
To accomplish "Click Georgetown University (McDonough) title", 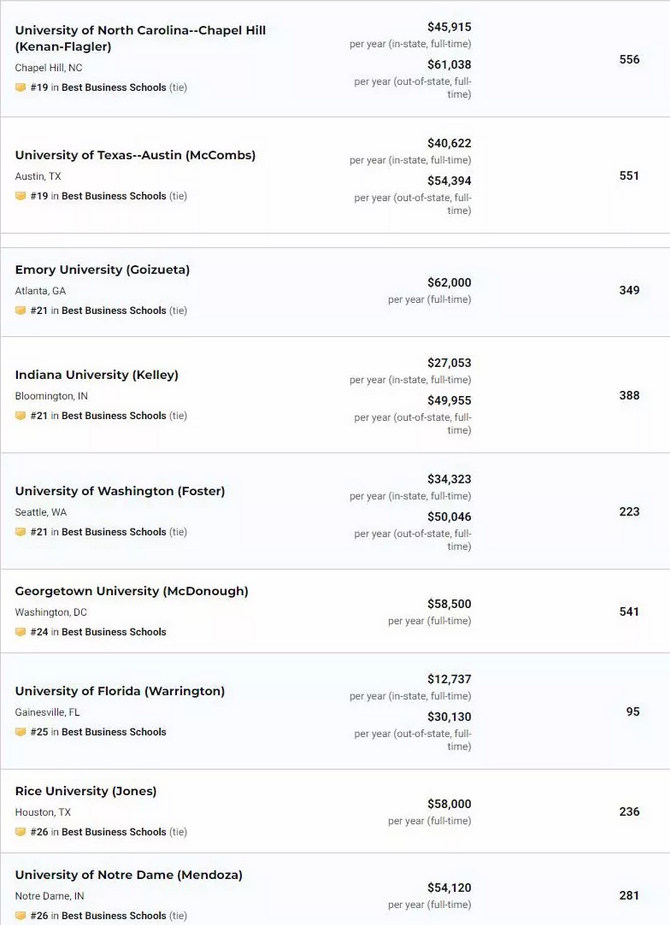I will (132, 591).
